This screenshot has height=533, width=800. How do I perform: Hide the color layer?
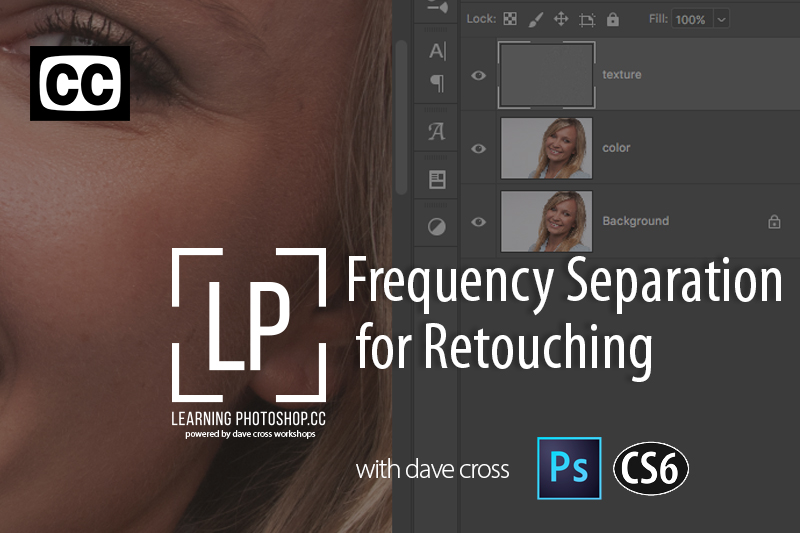click(x=478, y=148)
